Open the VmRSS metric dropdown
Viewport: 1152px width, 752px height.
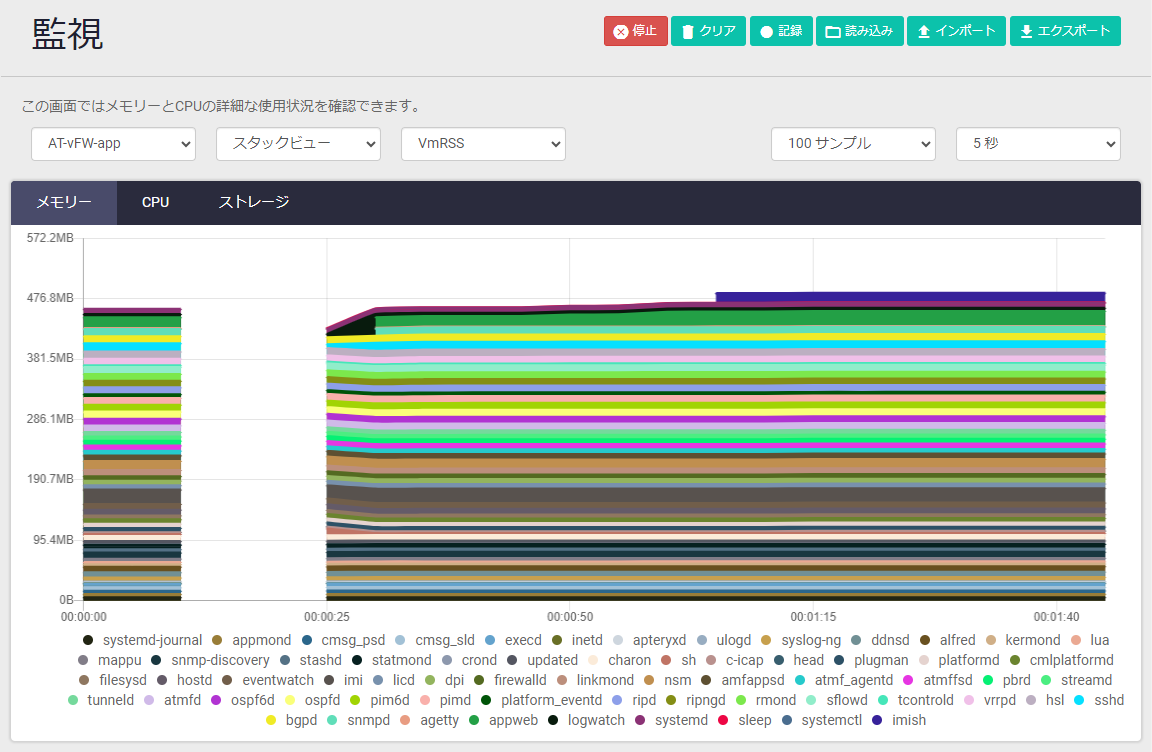pos(483,143)
